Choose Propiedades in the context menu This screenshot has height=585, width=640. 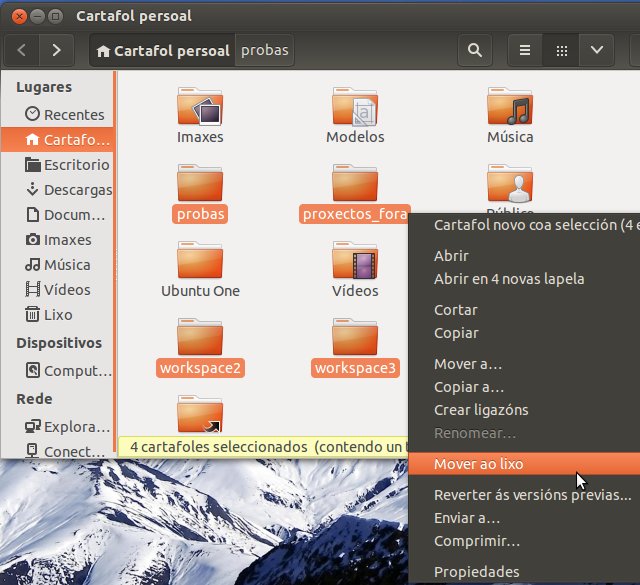(524, 572)
